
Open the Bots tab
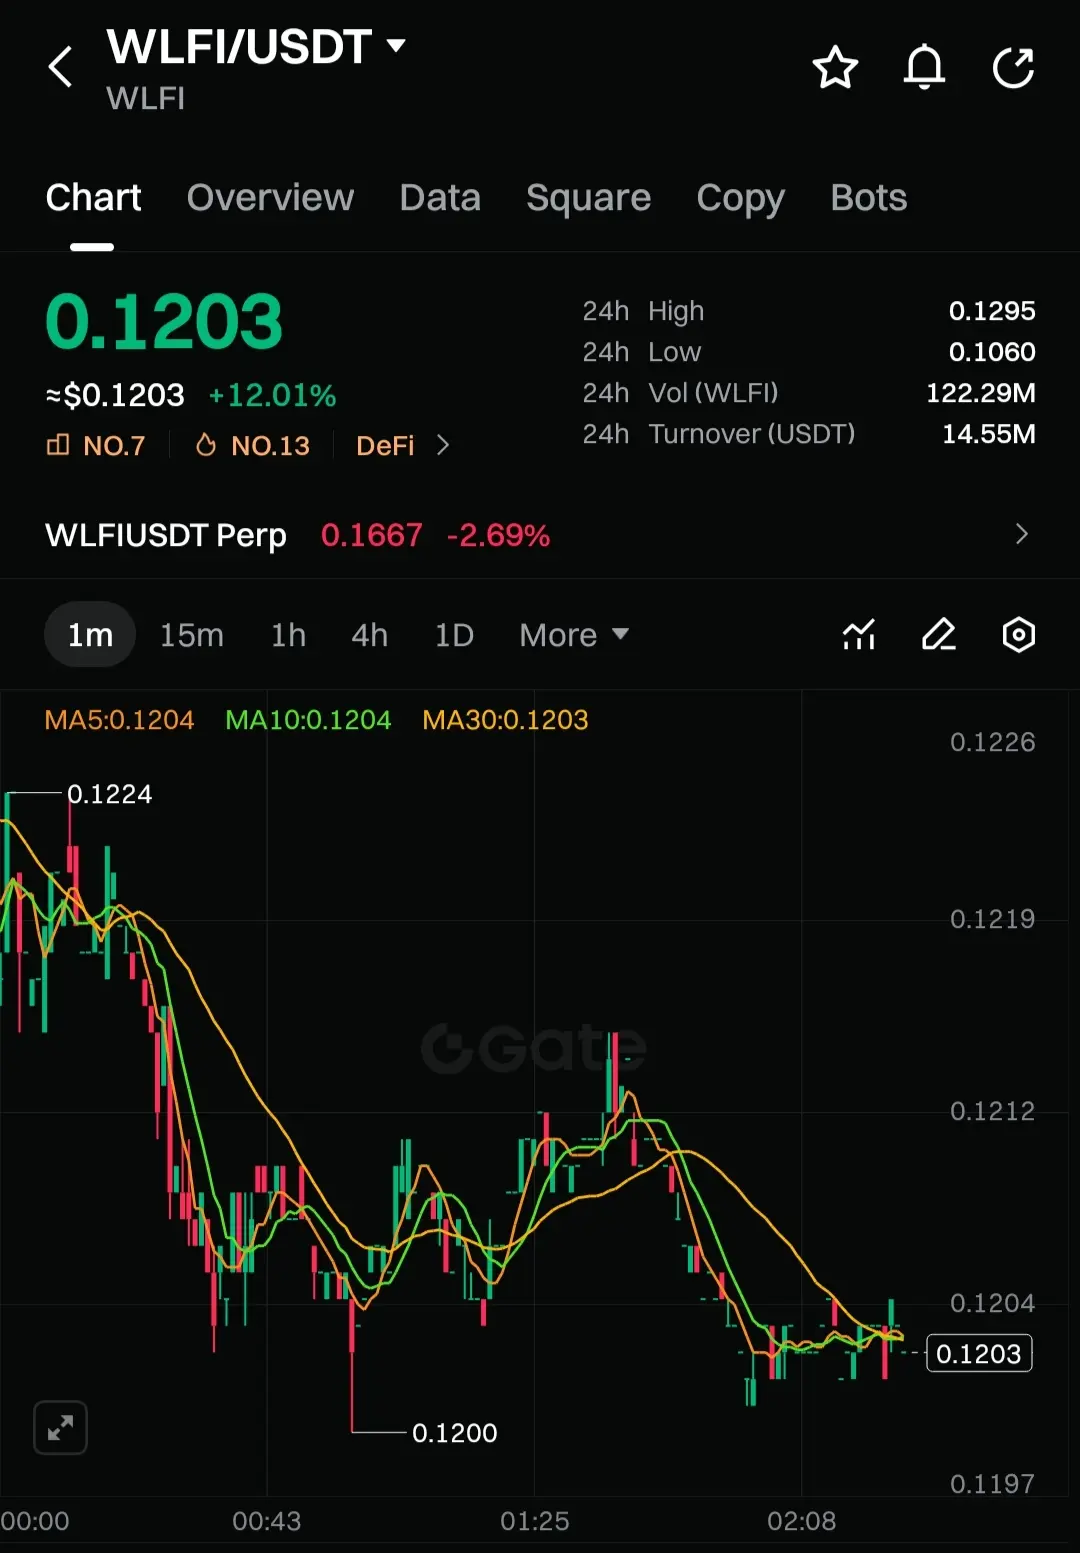[x=868, y=198]
